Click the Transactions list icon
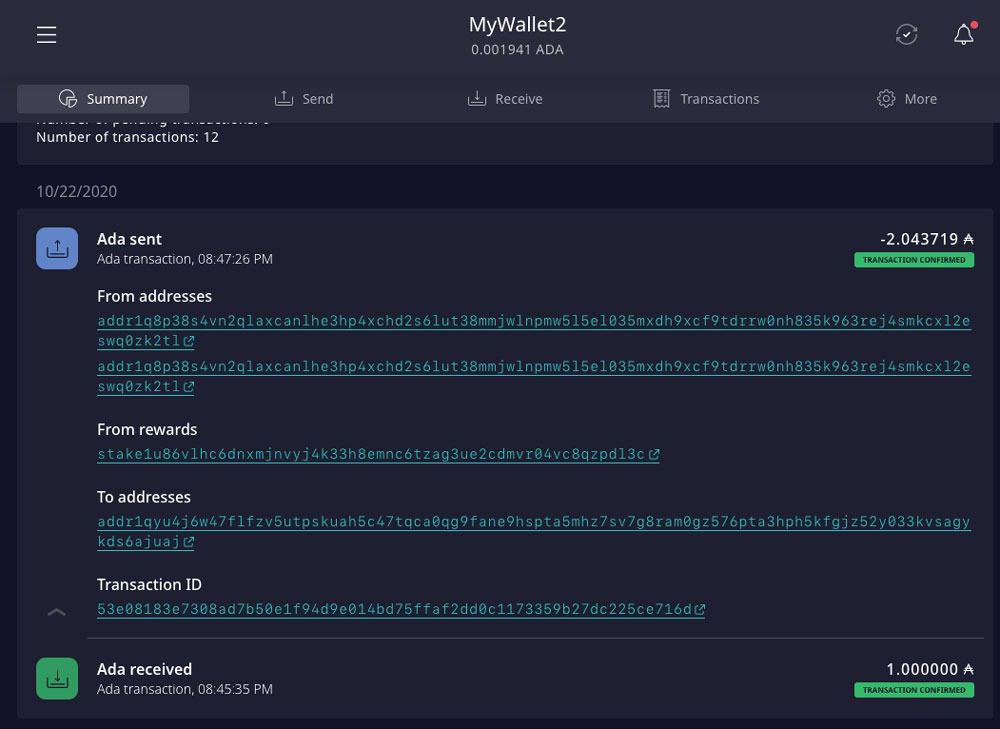Image resolution: width=1000 pixels, height=729 pixels. point(661,98)
